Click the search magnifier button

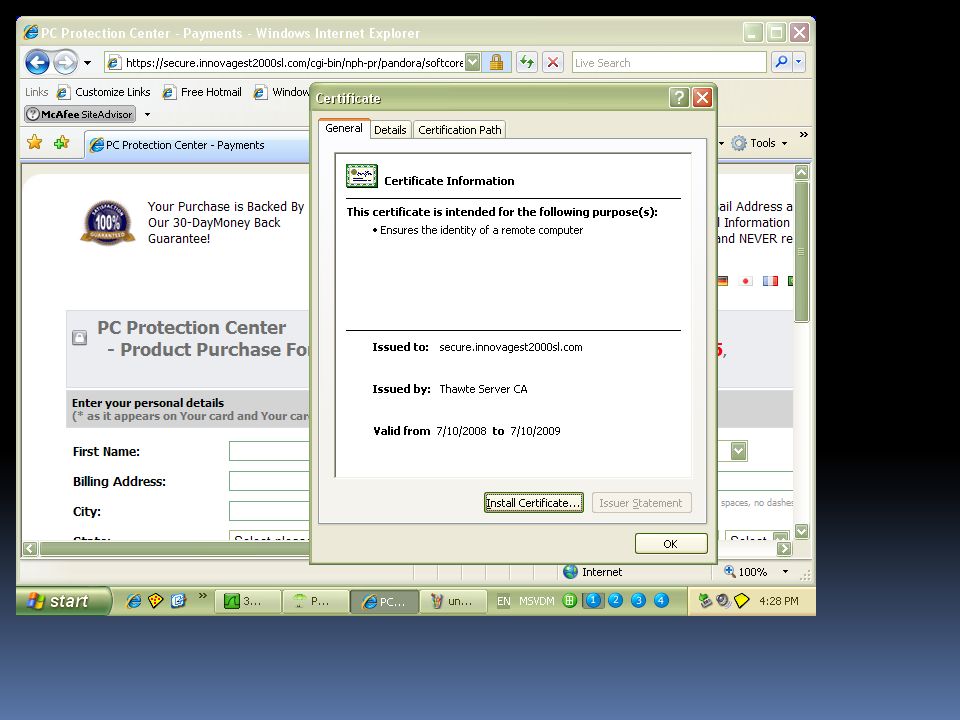[x=781, y=62]
